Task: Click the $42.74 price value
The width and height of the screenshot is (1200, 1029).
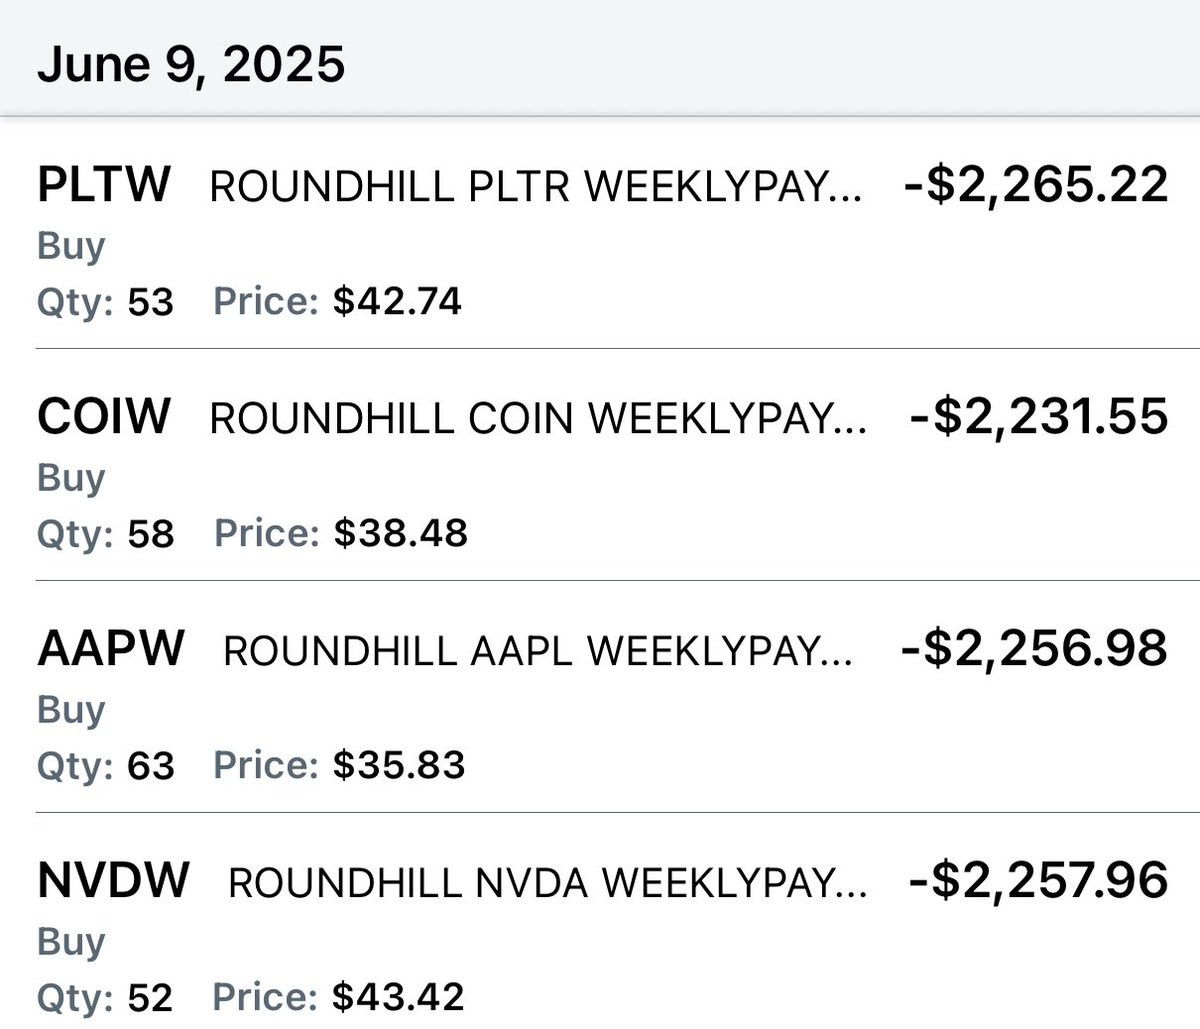Action: click(397, 301)
